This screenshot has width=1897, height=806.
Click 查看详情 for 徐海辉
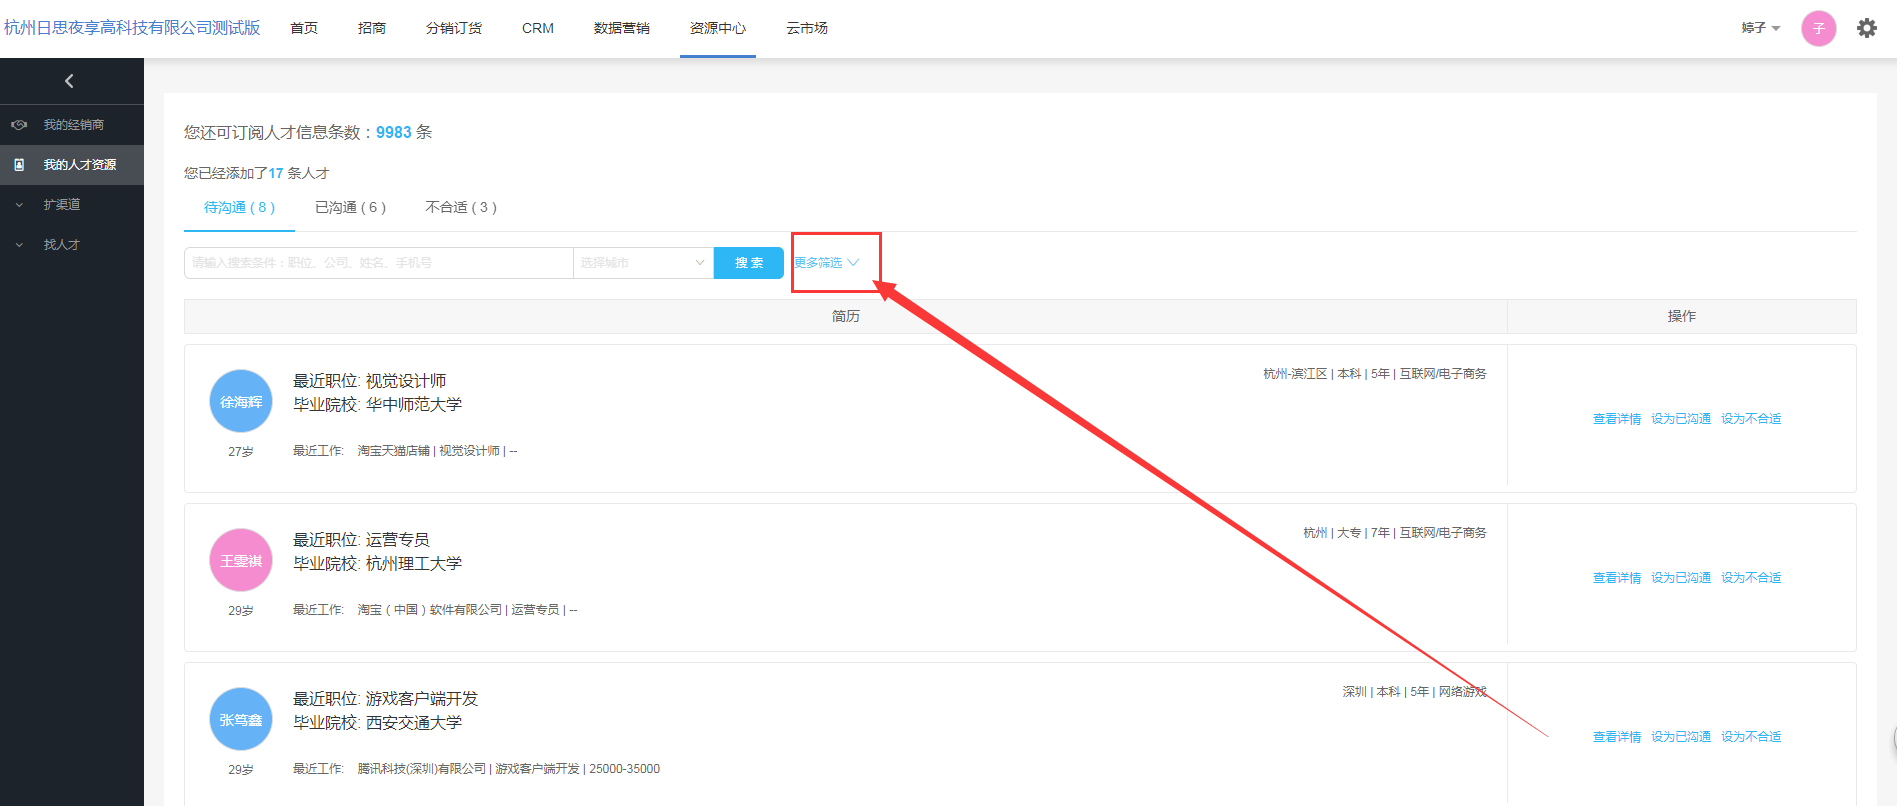click(1616, 419)
